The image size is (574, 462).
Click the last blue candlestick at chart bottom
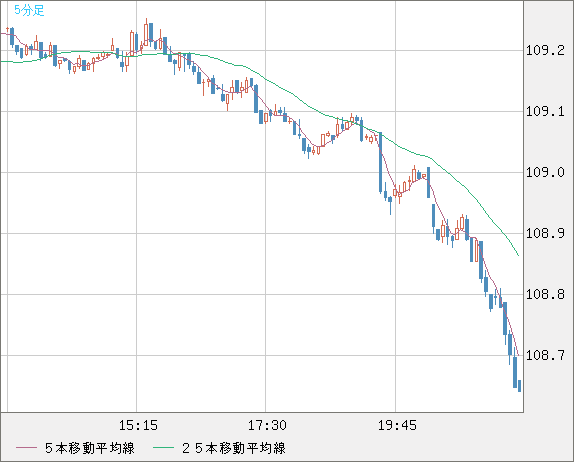(x=519, y=386)
